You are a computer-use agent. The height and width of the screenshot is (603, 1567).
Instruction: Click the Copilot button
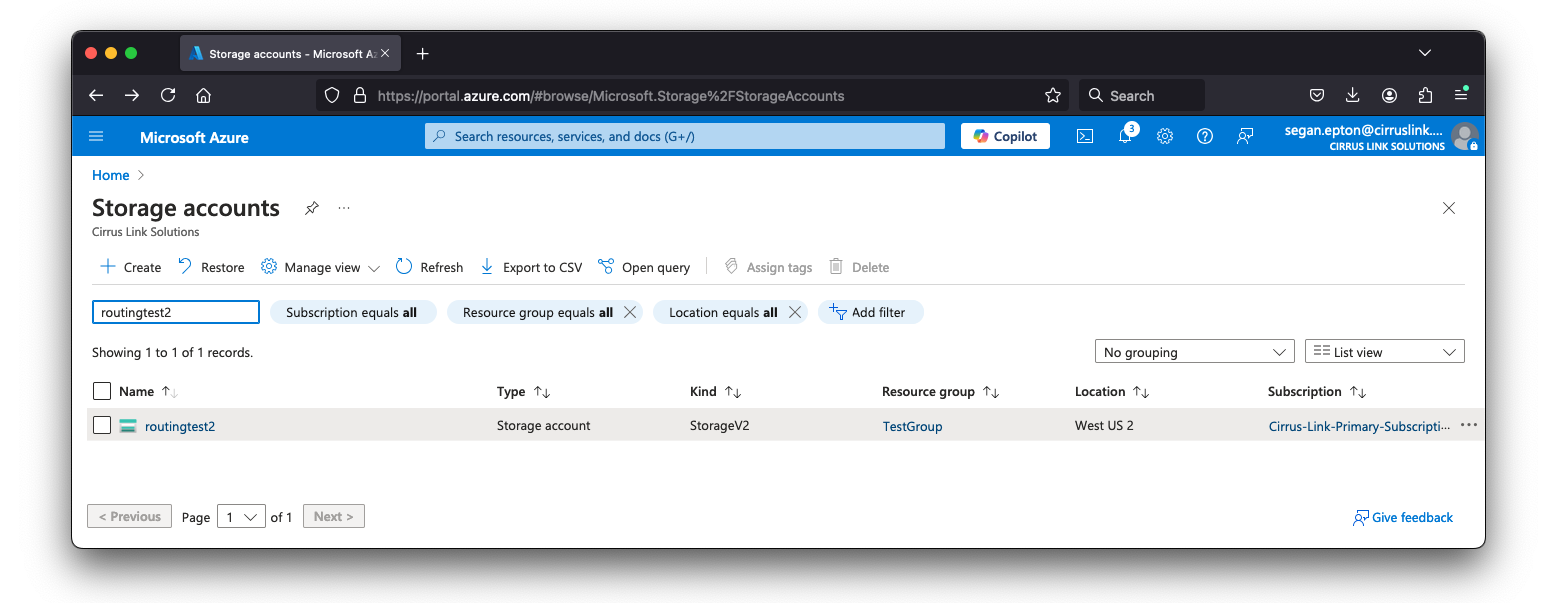[1005, 137]
